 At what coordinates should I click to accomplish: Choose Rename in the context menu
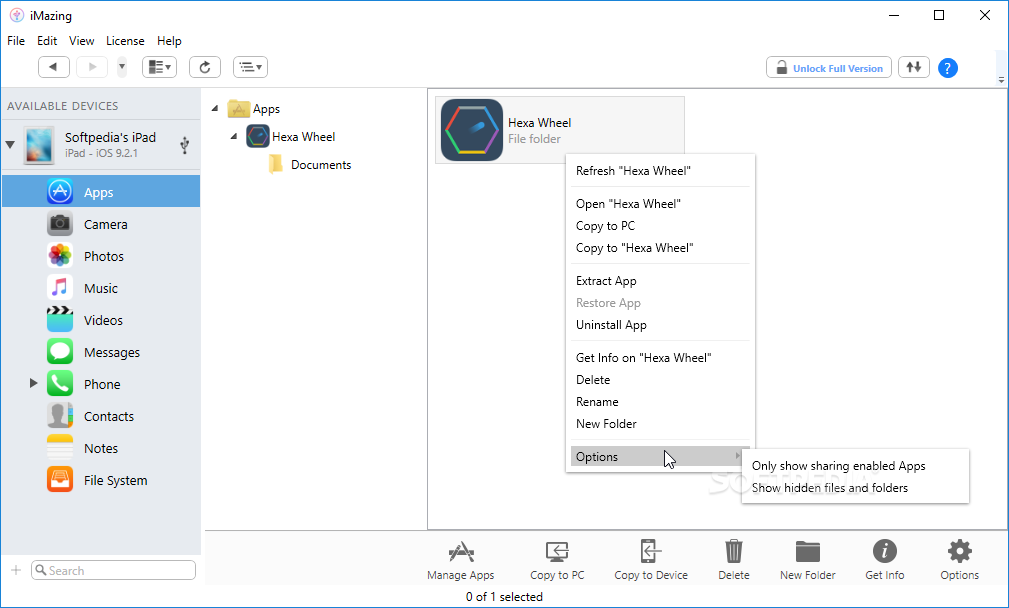[x=660, y=401]
